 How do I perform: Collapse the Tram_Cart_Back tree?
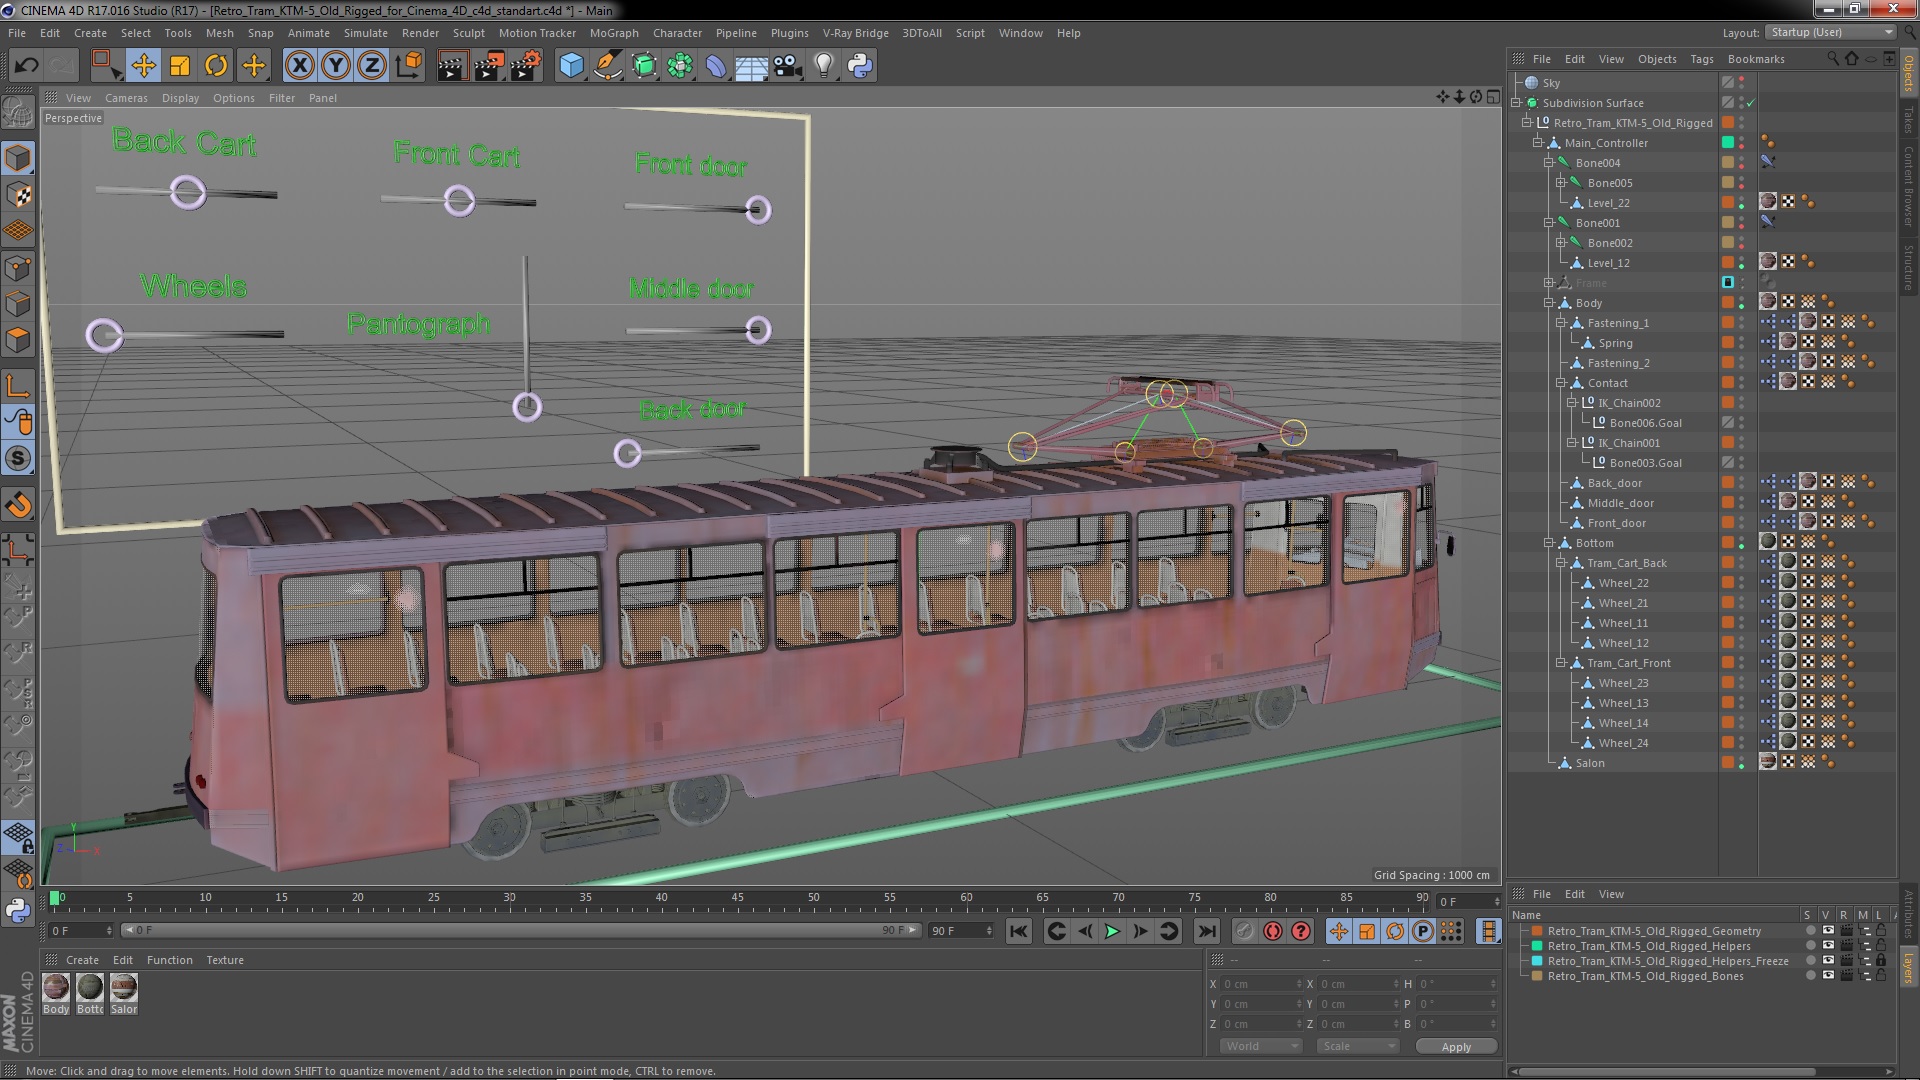click(1560, 563)
